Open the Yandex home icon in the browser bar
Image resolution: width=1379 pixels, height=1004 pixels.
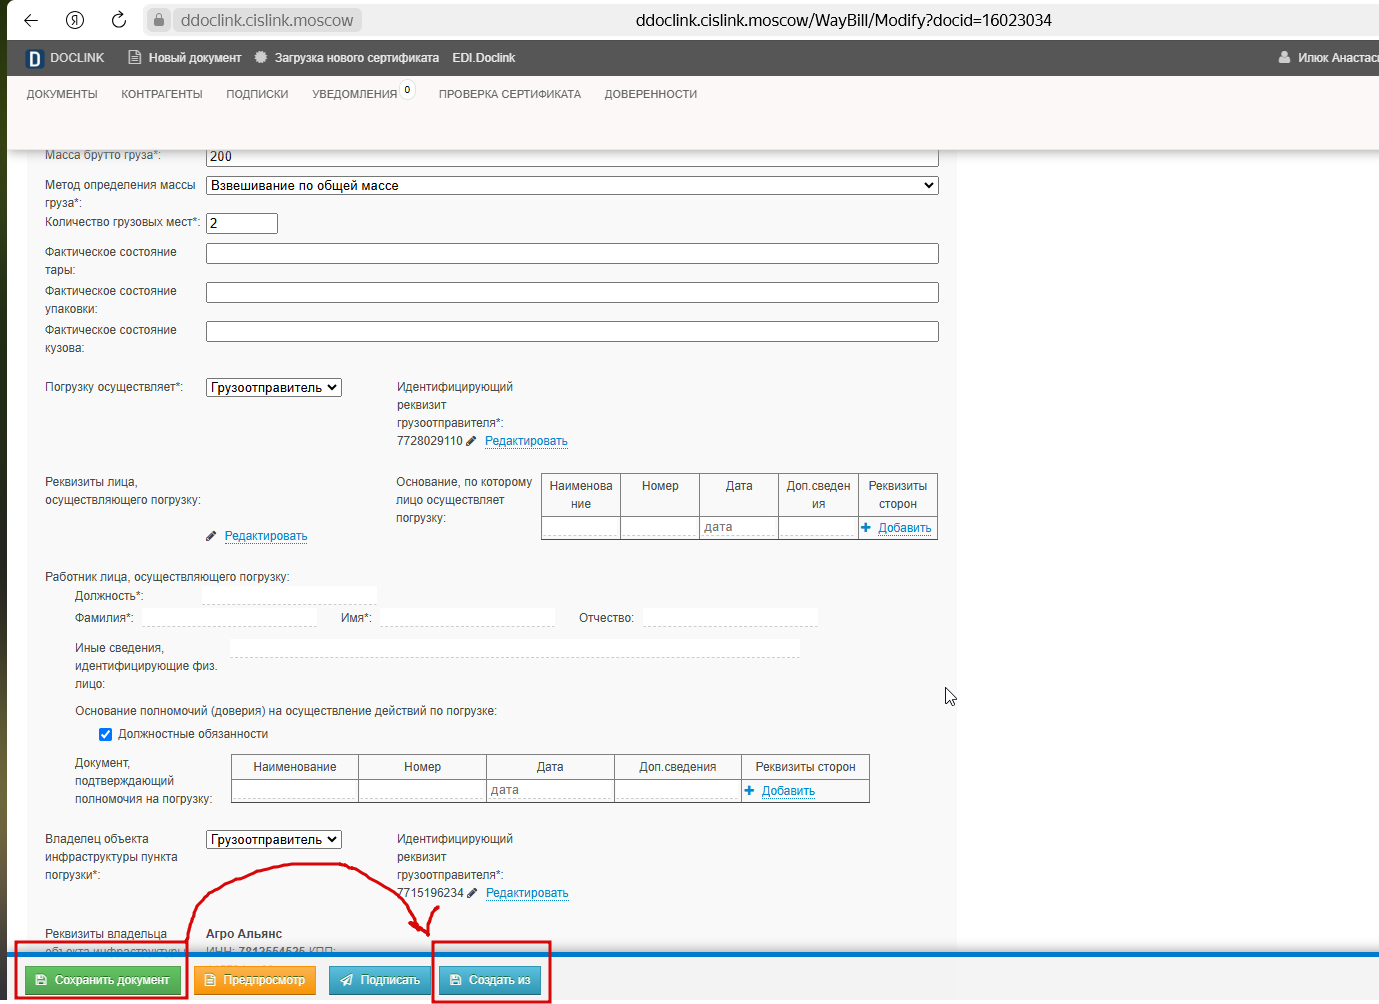pyautogui.click(x=75, y=20)
